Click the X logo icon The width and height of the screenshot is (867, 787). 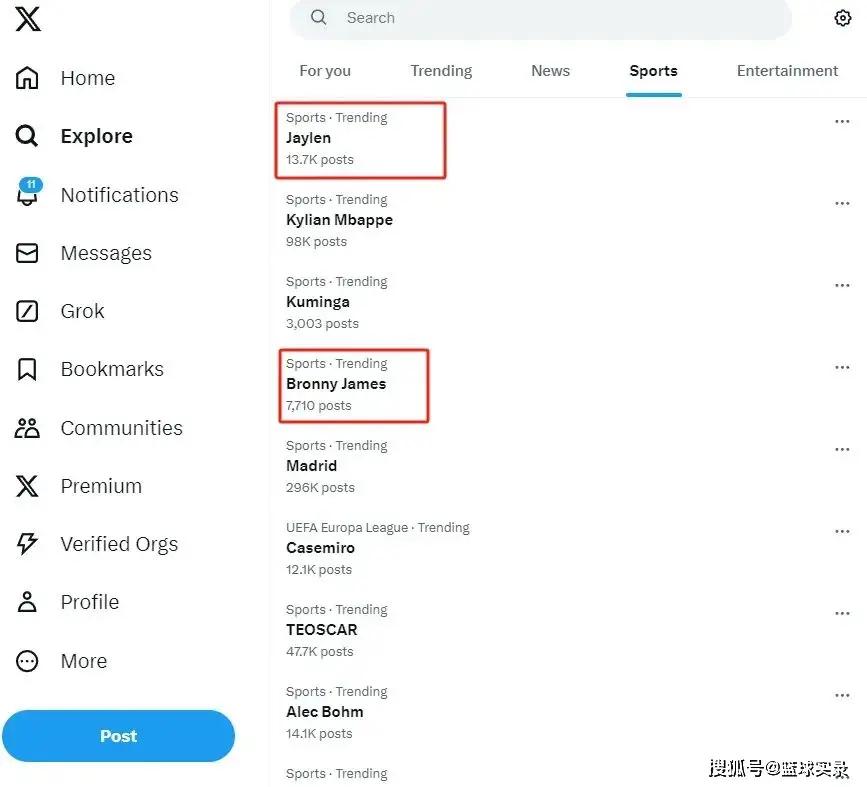[28, 18]
